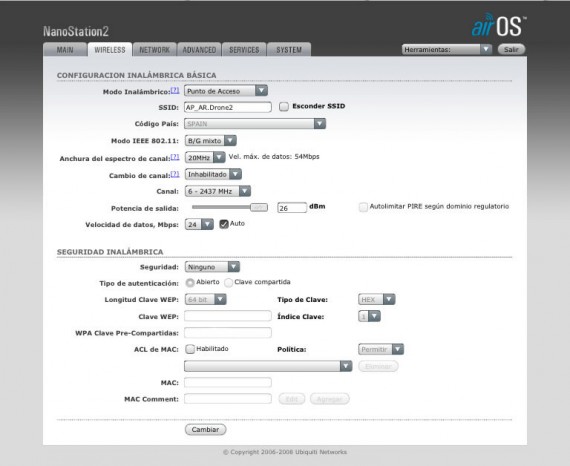Click the NanoStation2 title text
This screenshot has width=570, height=466.
(x=76, y=31)
